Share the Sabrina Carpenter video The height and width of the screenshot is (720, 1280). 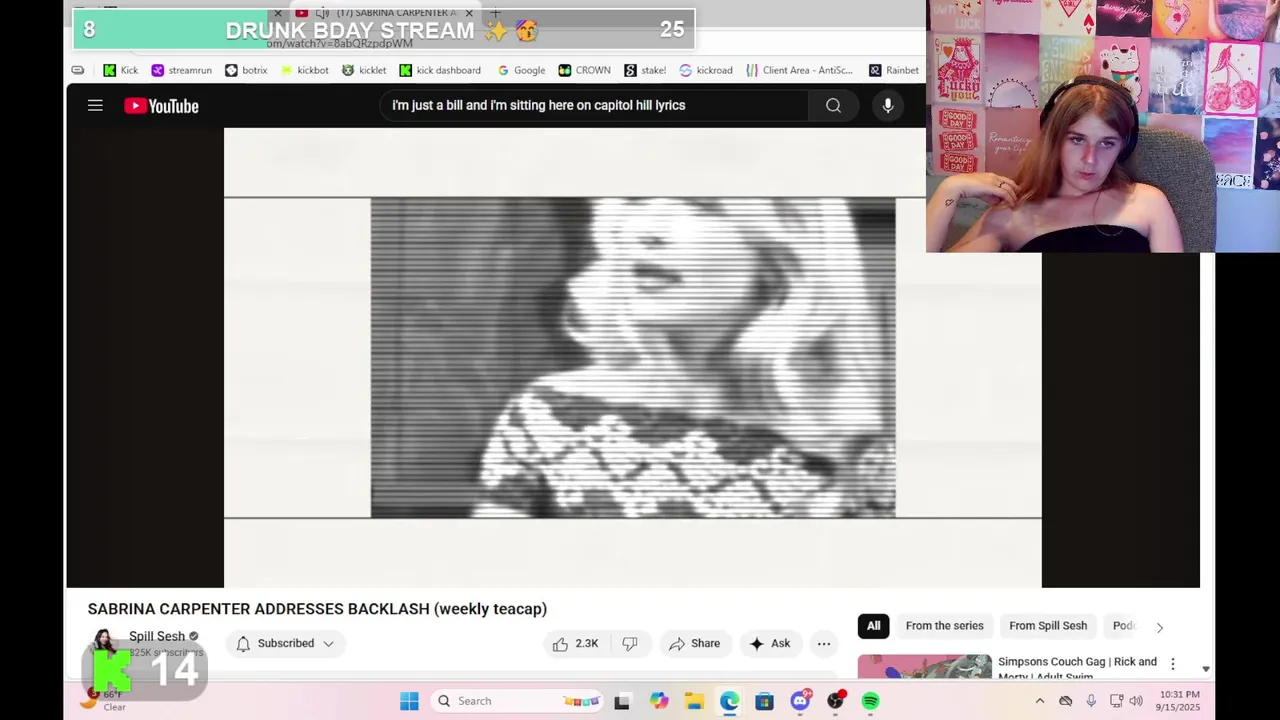click(694, 643)
